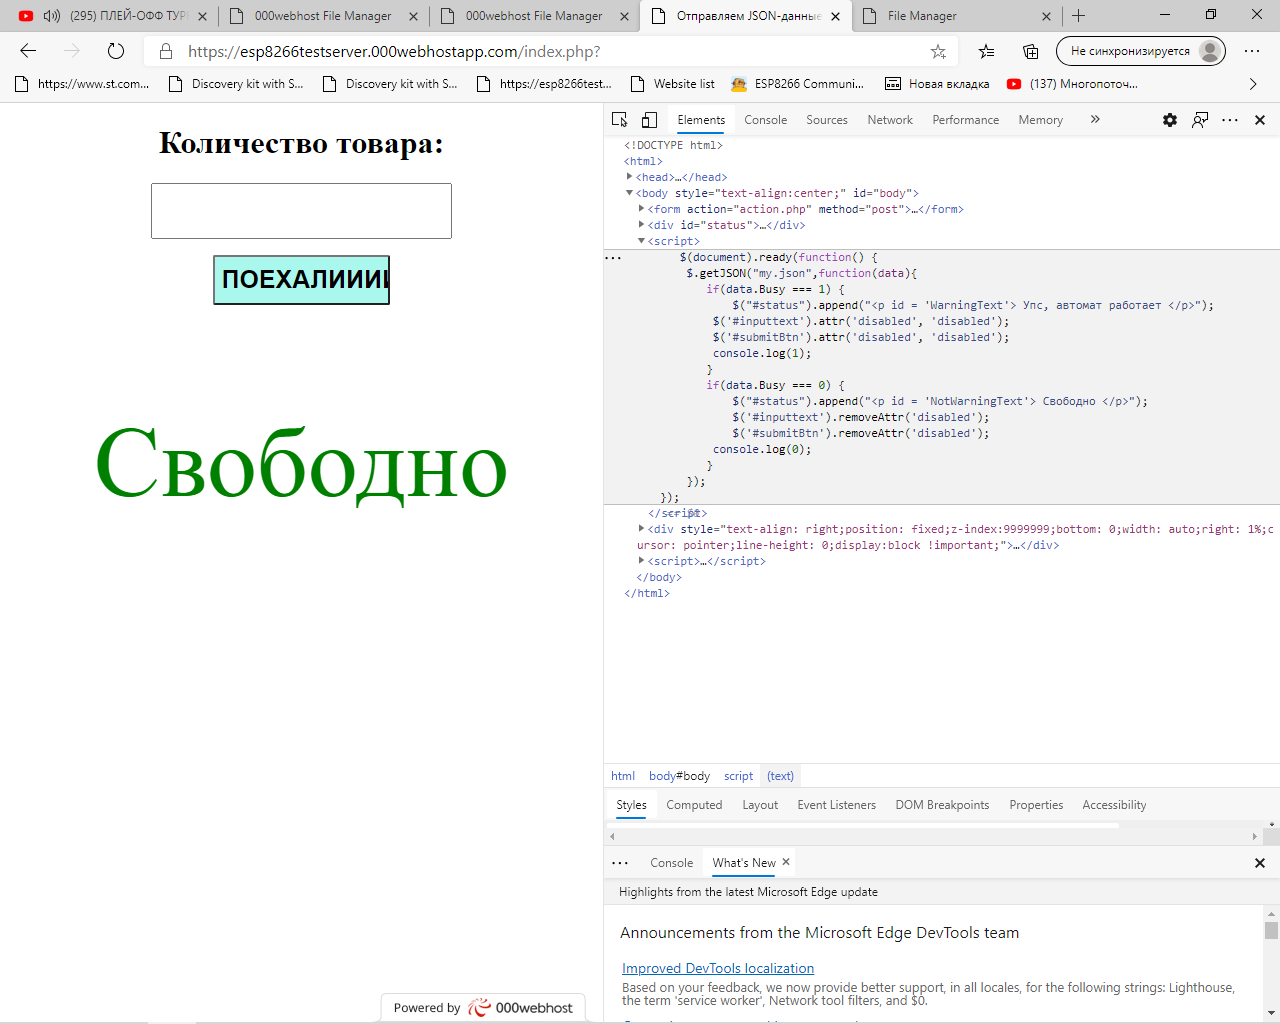The image size is (1280, 1024).
Task: Close DevTools panel with X
Action: 1260,120
